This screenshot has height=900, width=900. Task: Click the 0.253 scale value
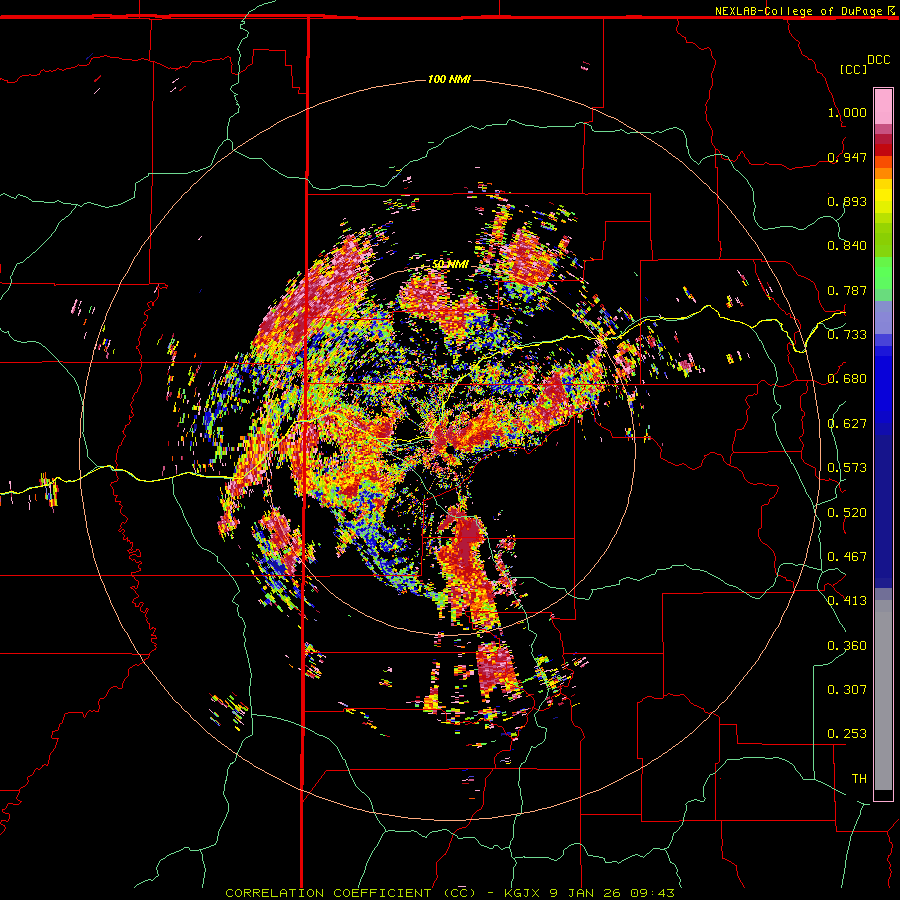pyautogui.click(x=847, y=734)
